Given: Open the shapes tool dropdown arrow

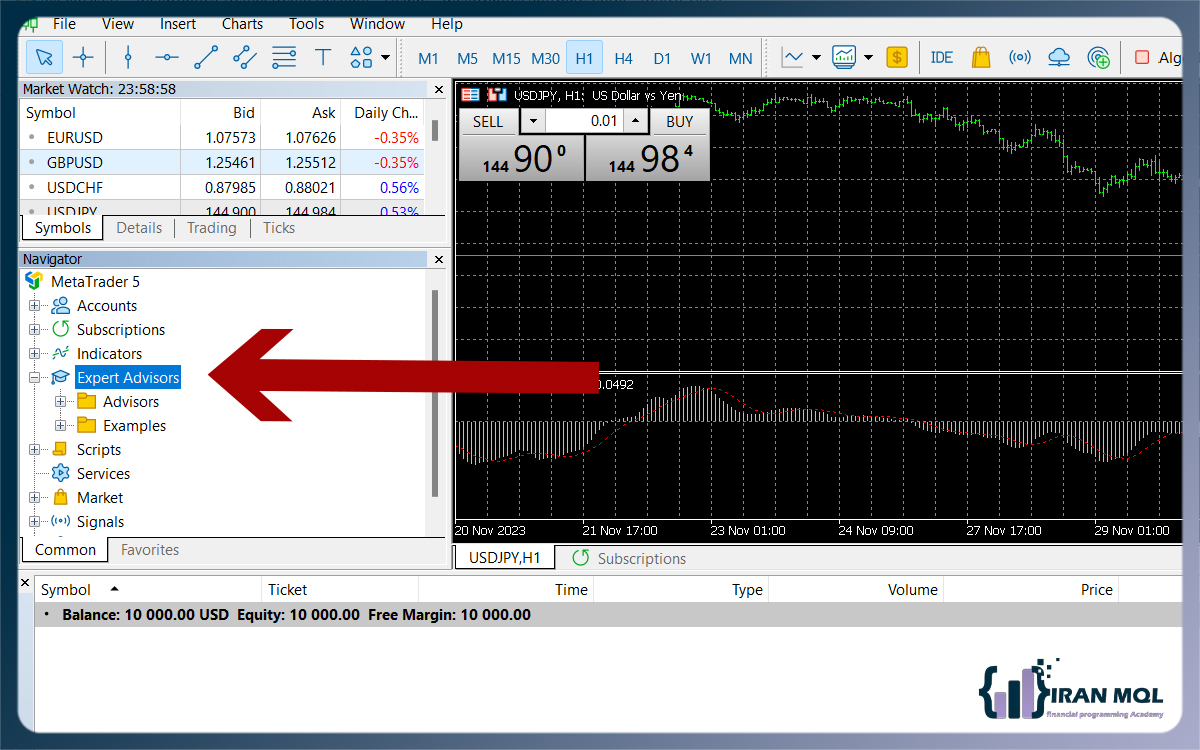Looking at the screenshot, I should 386,58.
